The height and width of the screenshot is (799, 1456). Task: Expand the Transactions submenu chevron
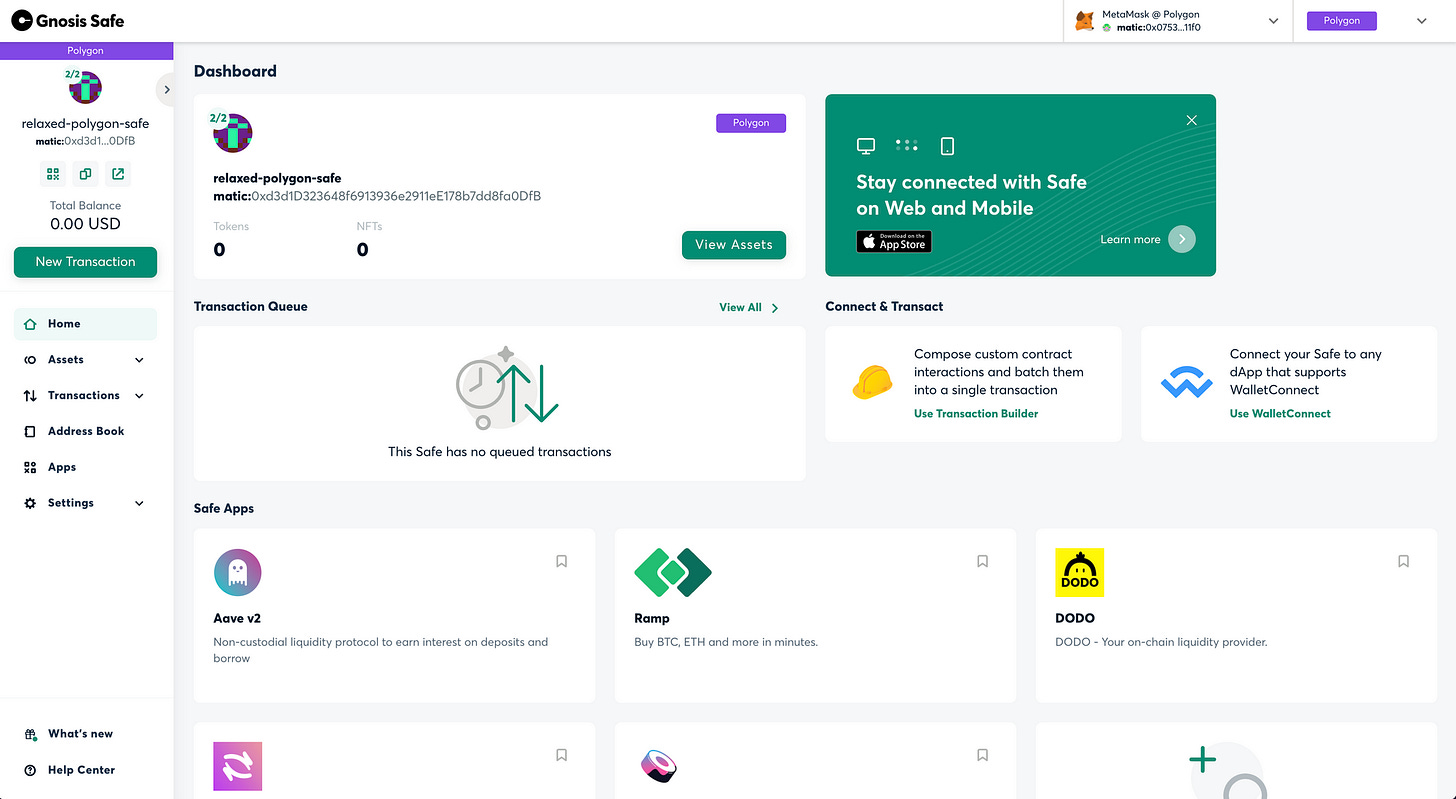point(139,396)
